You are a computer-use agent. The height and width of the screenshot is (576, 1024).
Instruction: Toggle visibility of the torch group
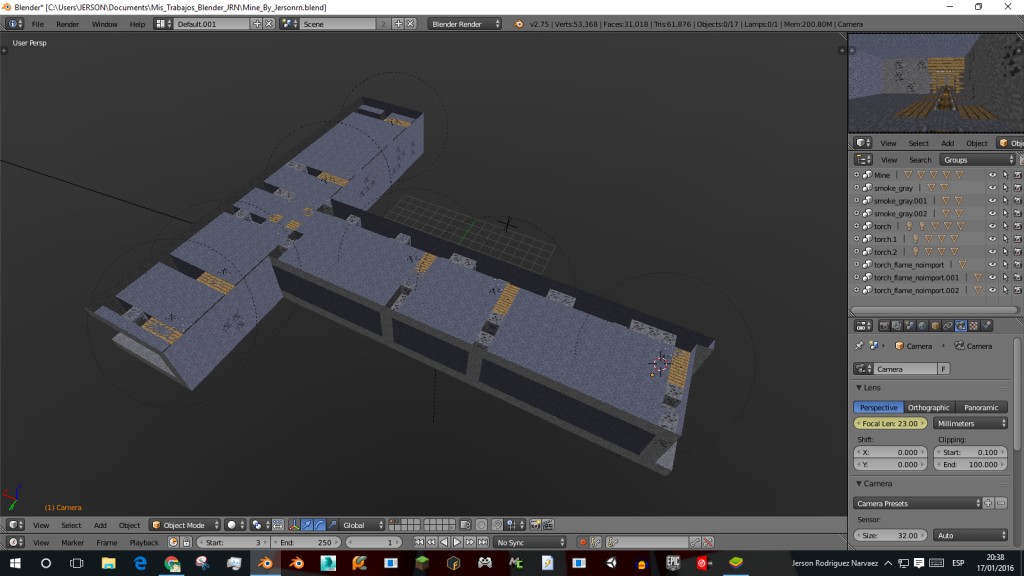[992, 227]
